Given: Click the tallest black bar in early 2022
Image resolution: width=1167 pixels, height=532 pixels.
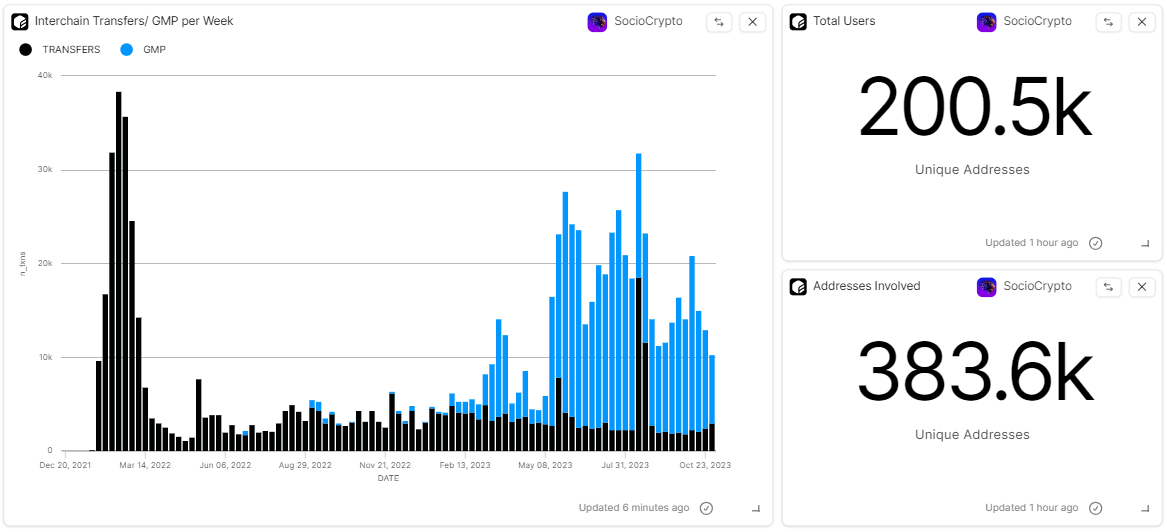Looking at the screenshot, I should tap(119, 272).
